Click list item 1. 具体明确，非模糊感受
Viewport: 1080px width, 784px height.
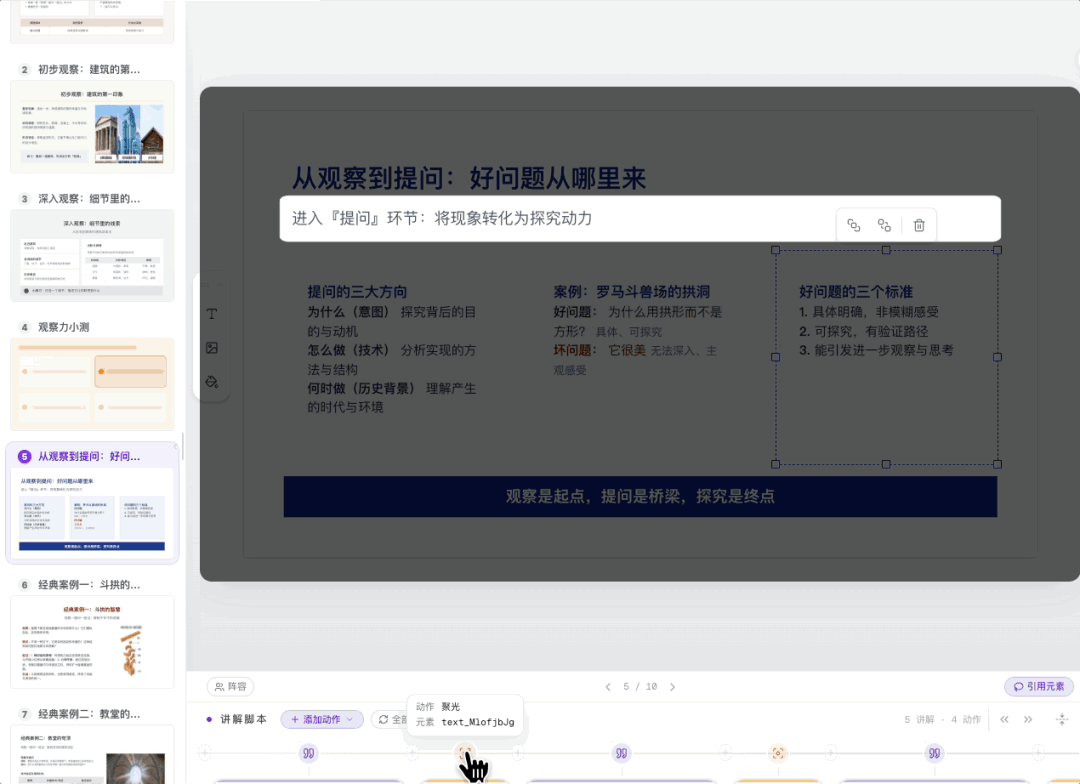point(869,312)
